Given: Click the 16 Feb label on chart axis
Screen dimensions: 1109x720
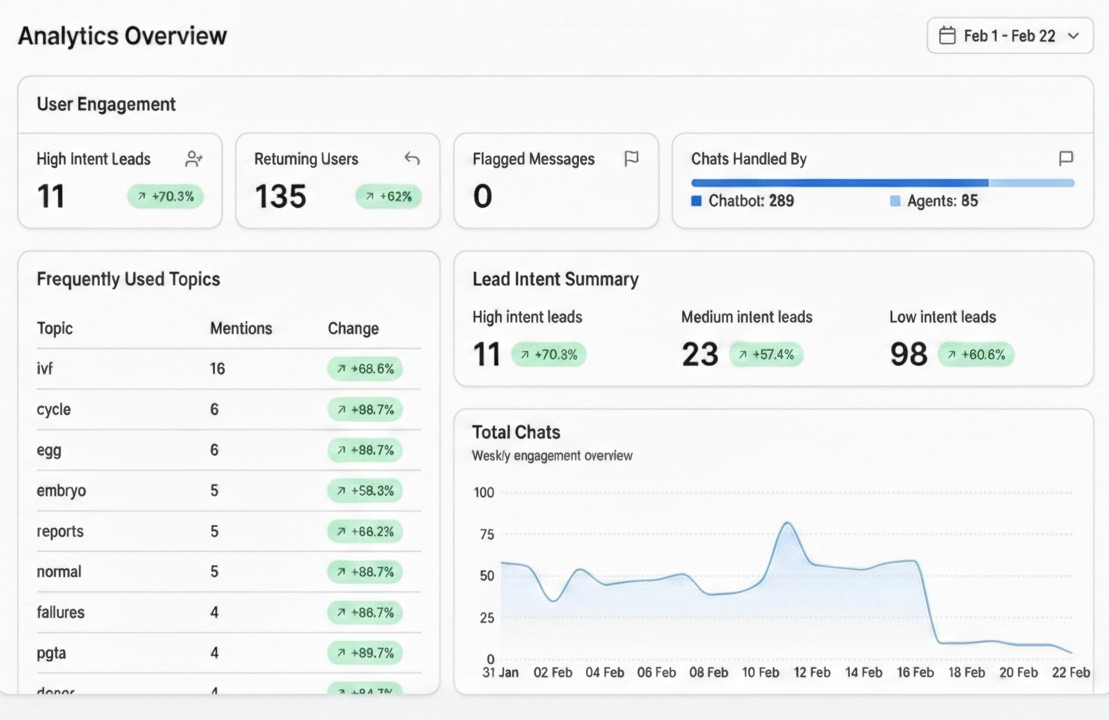Looking at the screenshot, I should [x=915, y=673].
